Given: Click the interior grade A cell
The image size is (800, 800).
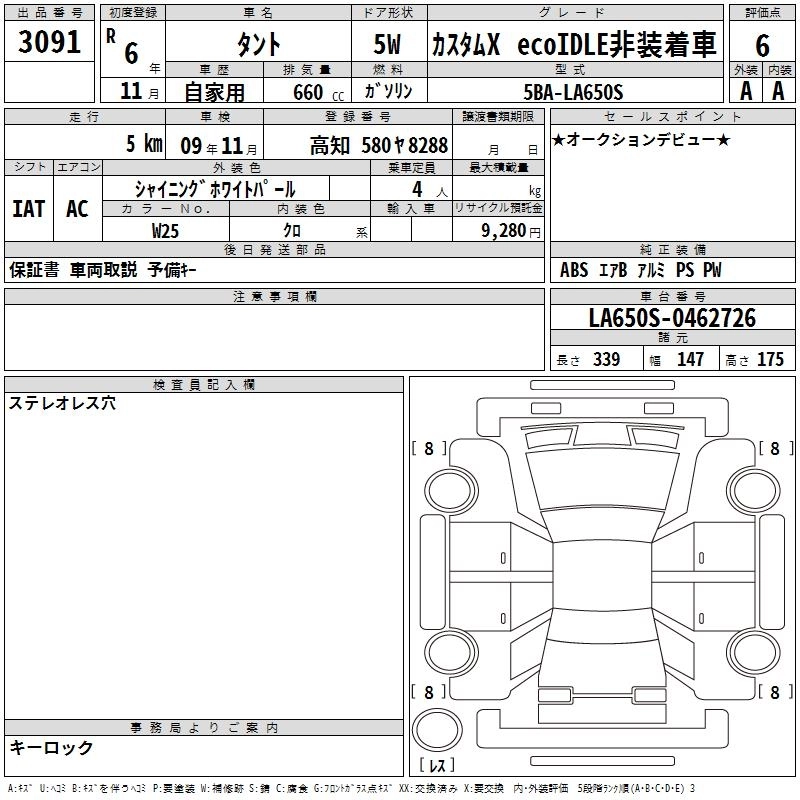Looking at the screenshot, I should point(778,90).
